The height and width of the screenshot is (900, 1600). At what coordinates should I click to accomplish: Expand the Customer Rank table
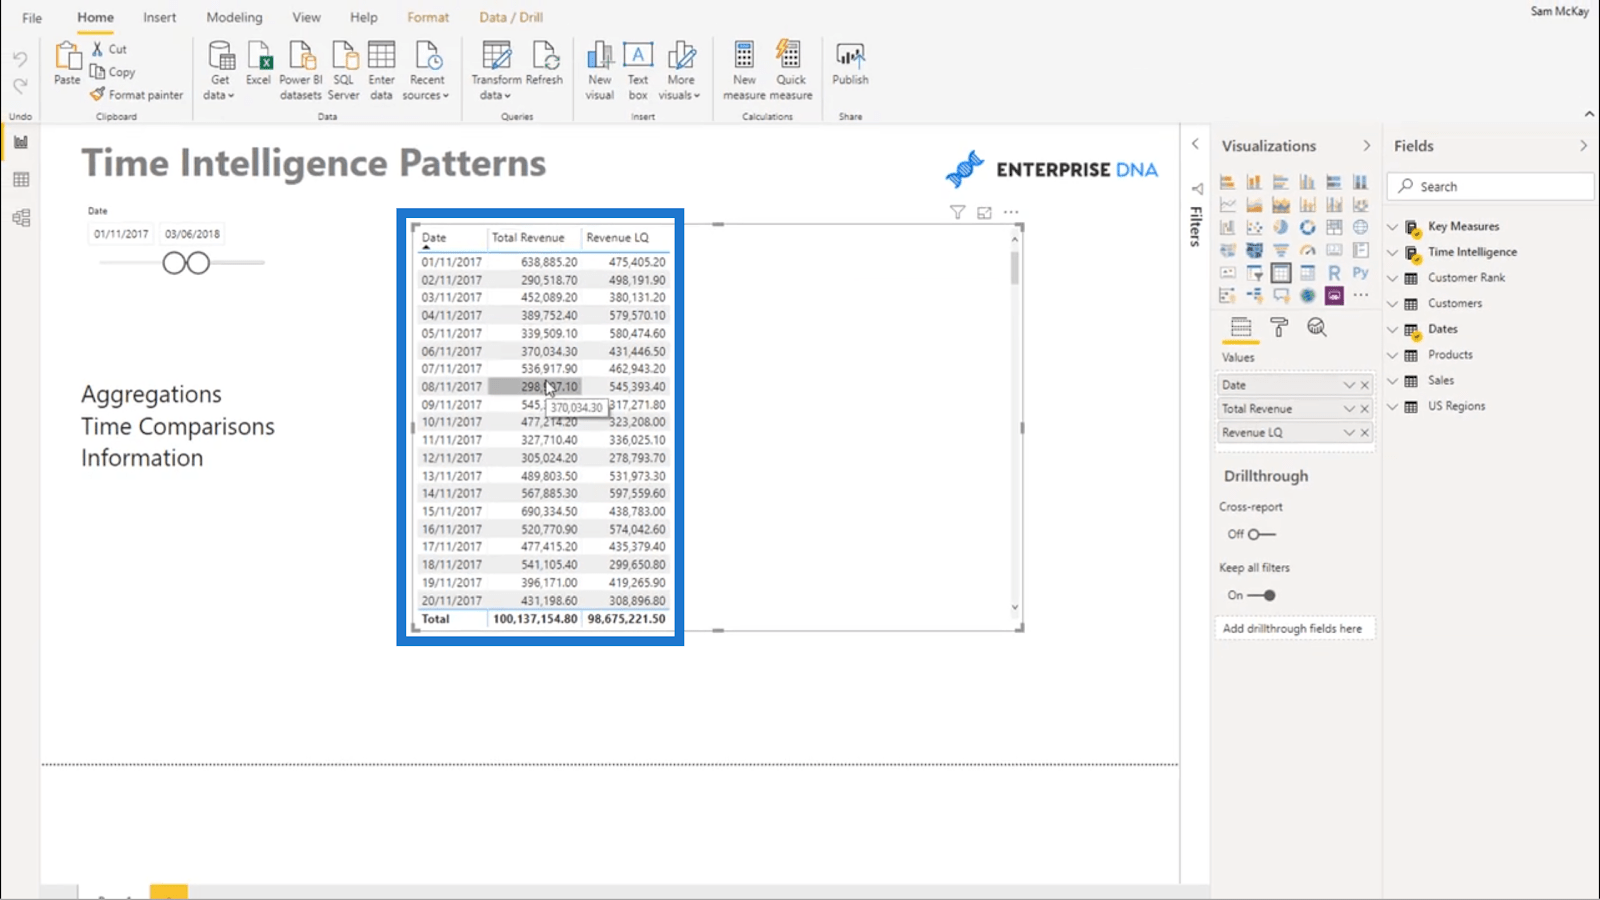pos(1392,278)
